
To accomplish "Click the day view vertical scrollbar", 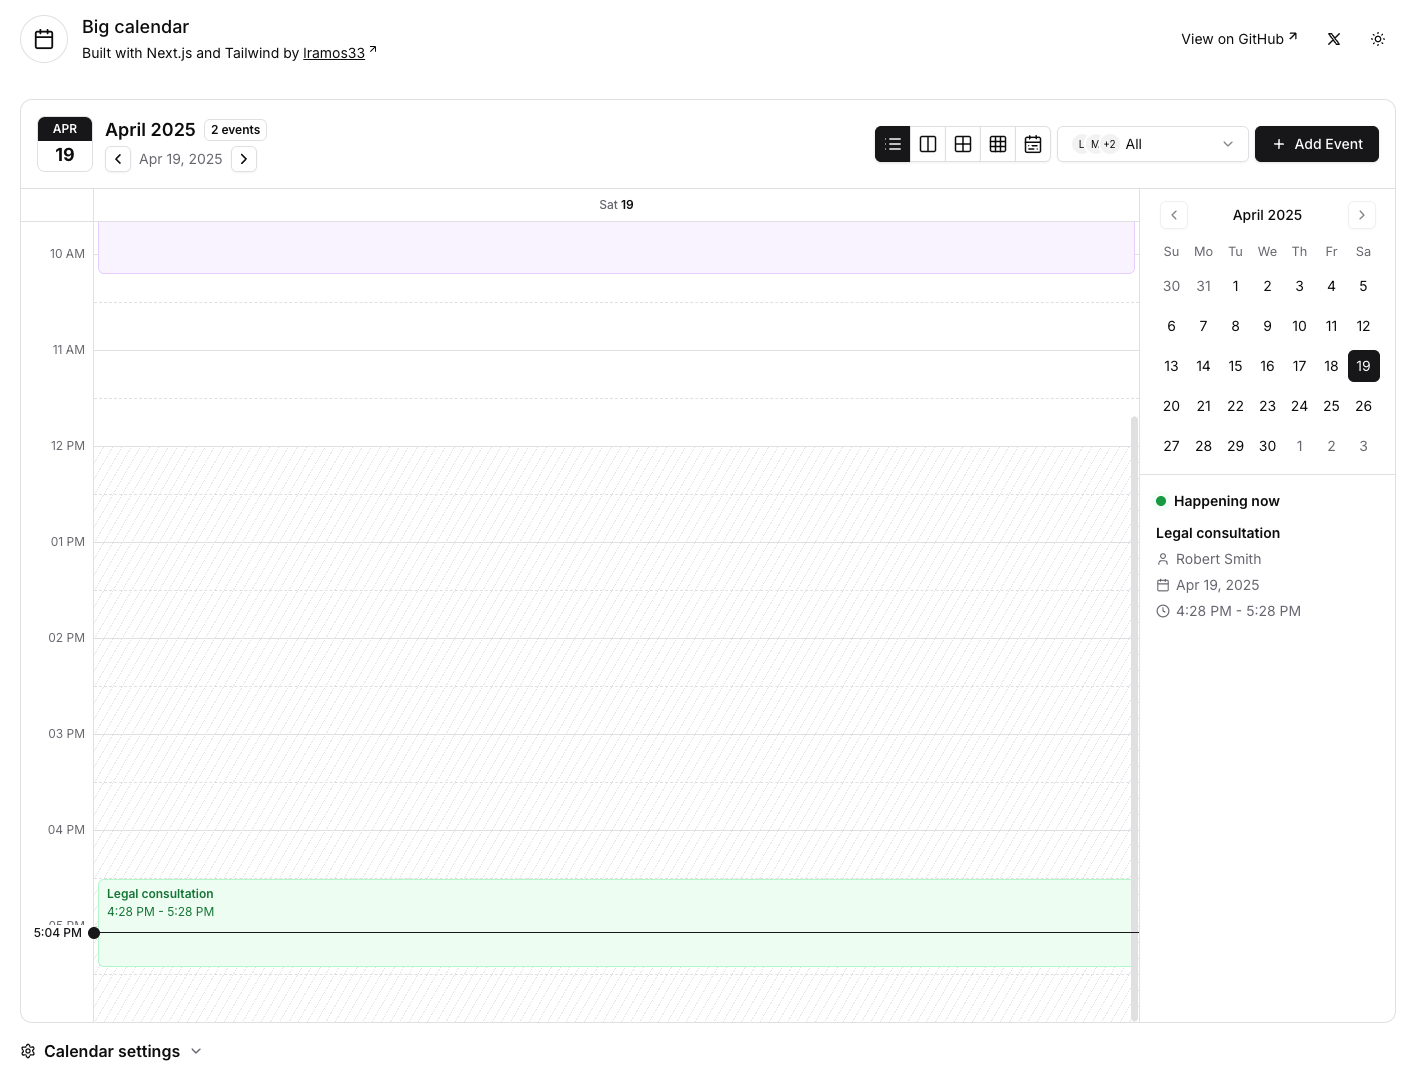I will [1134, 718].
